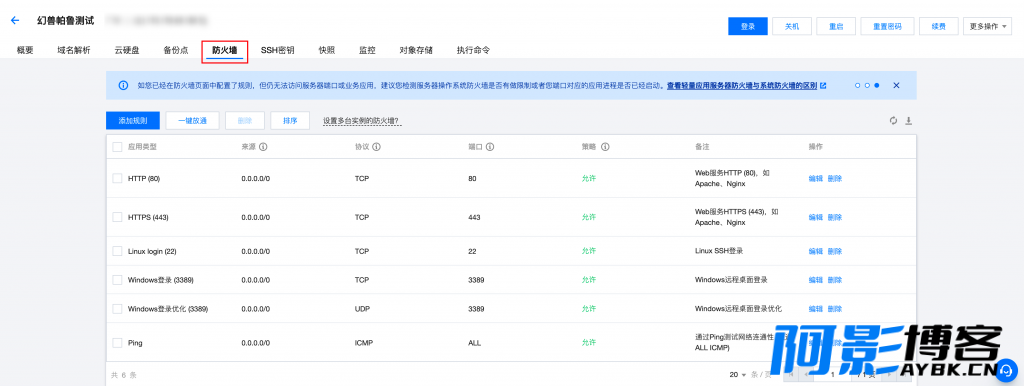Image resolution: width=1024 pixels, height=386 pixels.
Task: Click the UDP protocol cell
Action: [362, 308]
